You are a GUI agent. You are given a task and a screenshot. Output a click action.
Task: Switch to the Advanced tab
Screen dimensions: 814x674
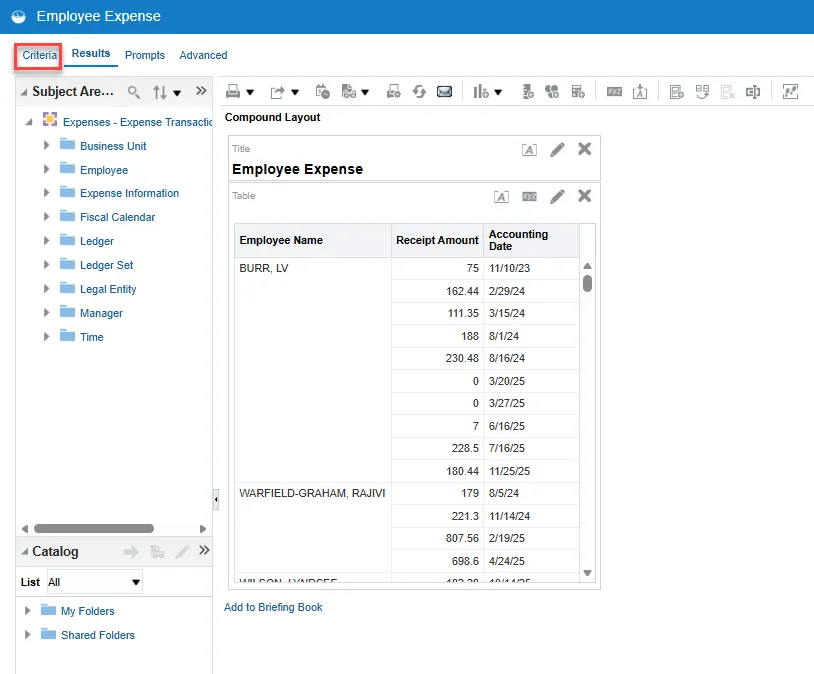[203, 55]
